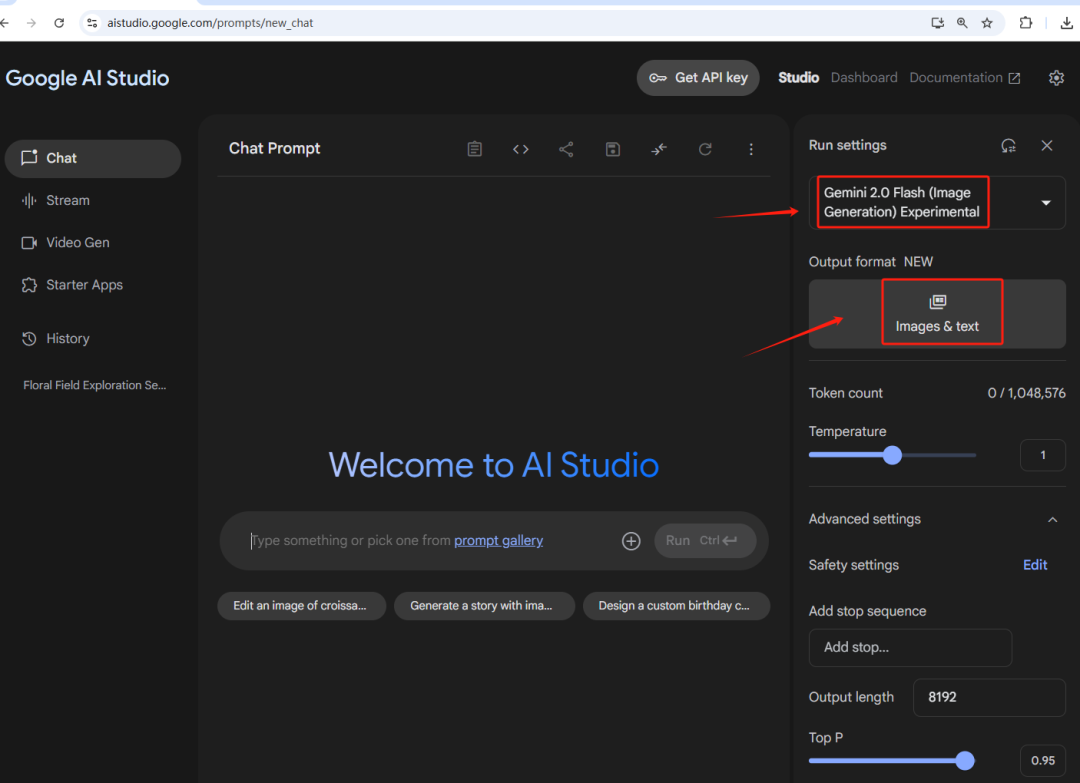The width and height of the screenshot is (1080, 783).
Task: Click the browser zoom magnifier icon
Action: coord(962,23)
